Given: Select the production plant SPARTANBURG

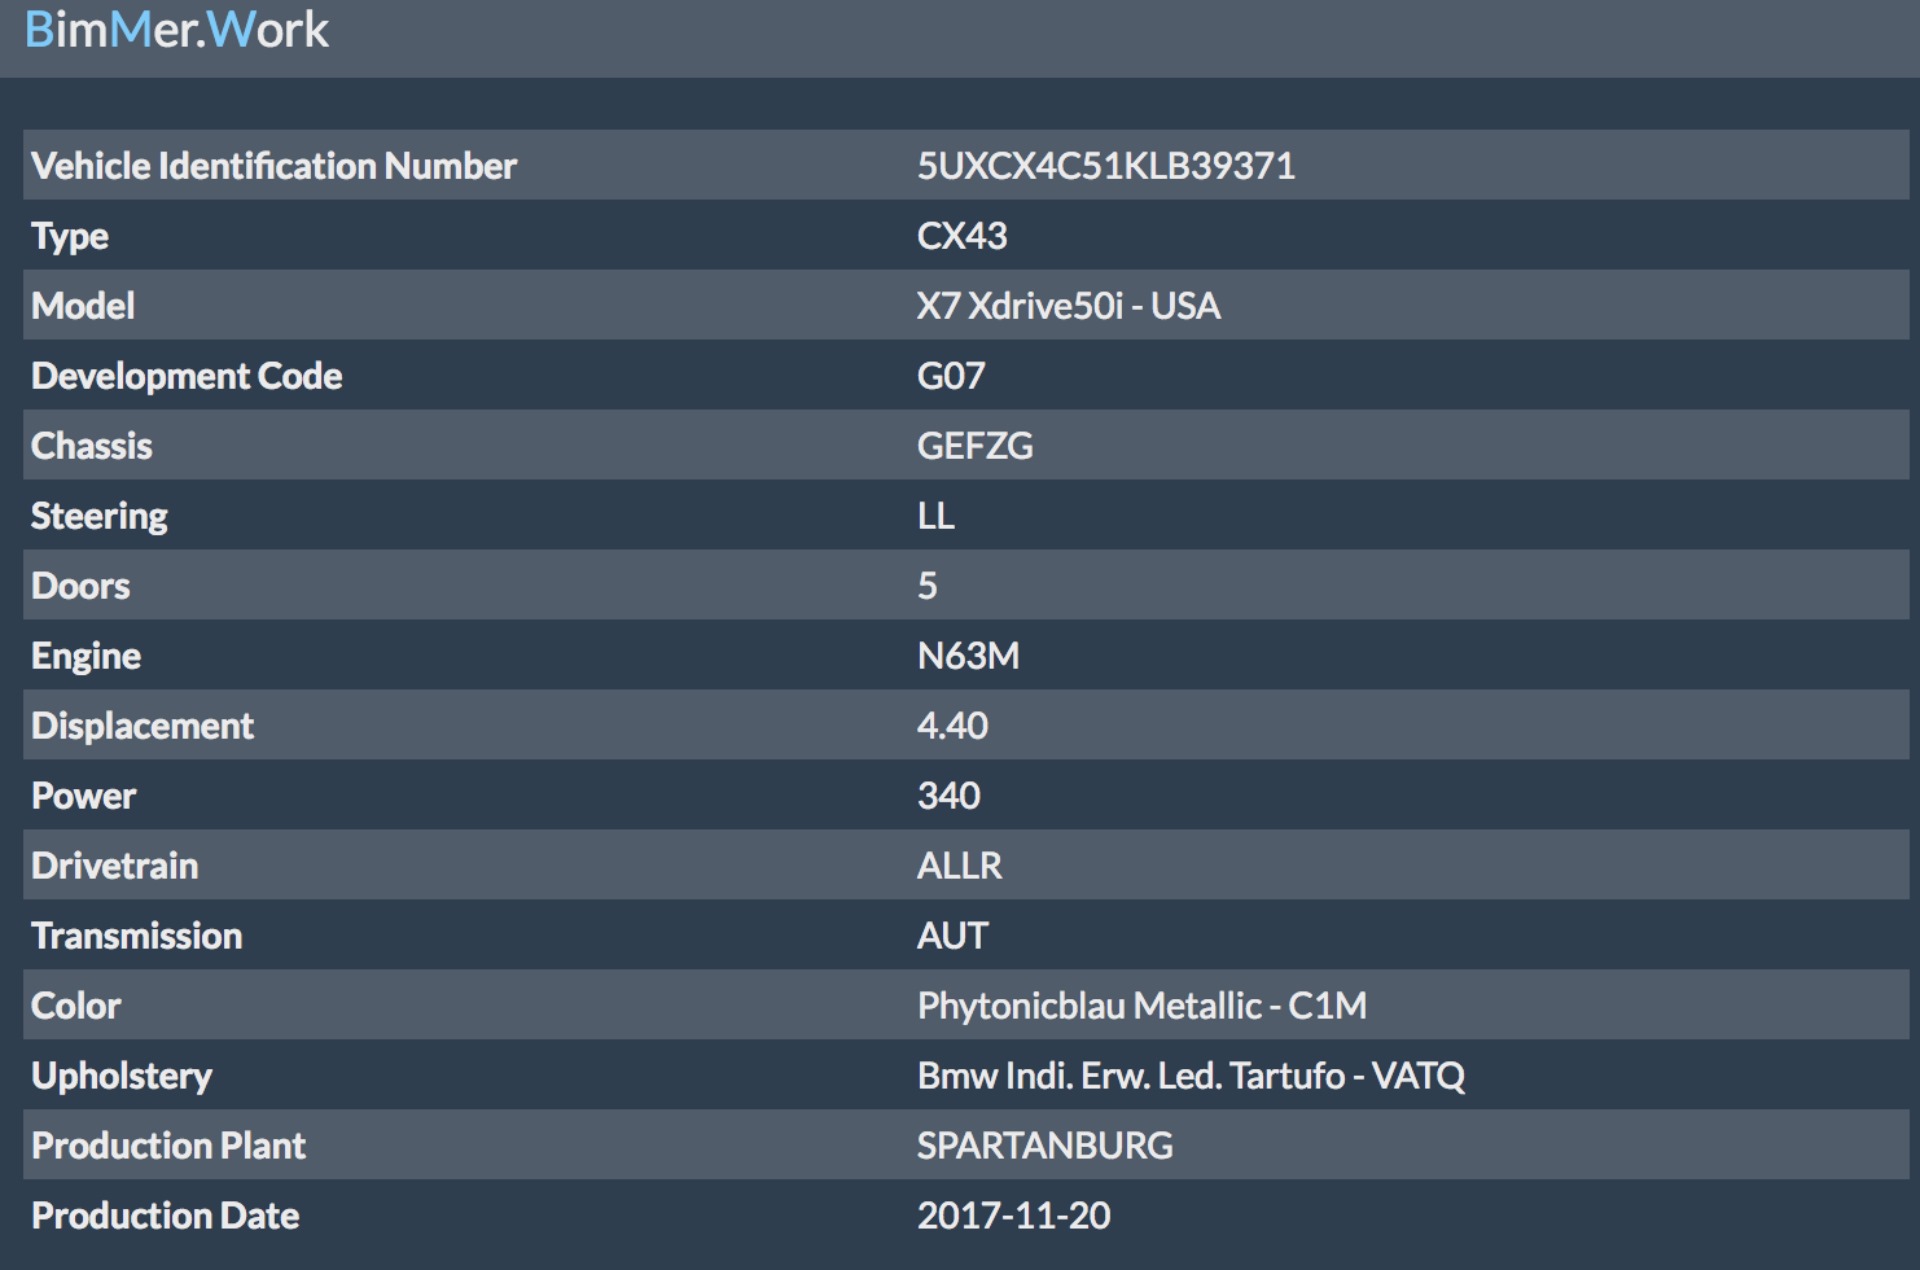Looking at the screenshot, I should tap(1044, 1146).
